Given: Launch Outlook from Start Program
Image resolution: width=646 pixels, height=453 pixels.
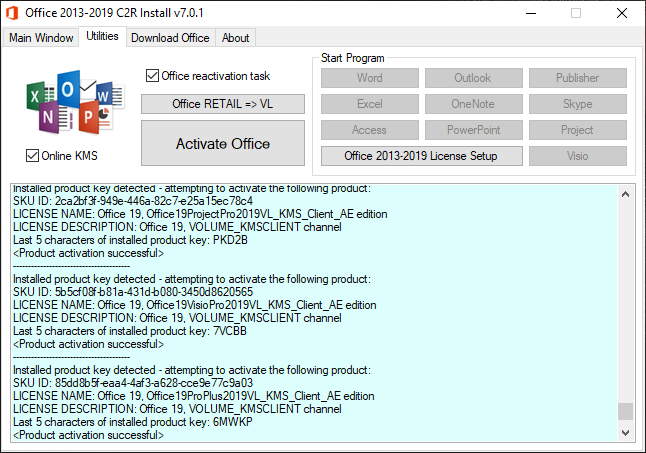Looking at the screenshot, I should tap(473, 78).
